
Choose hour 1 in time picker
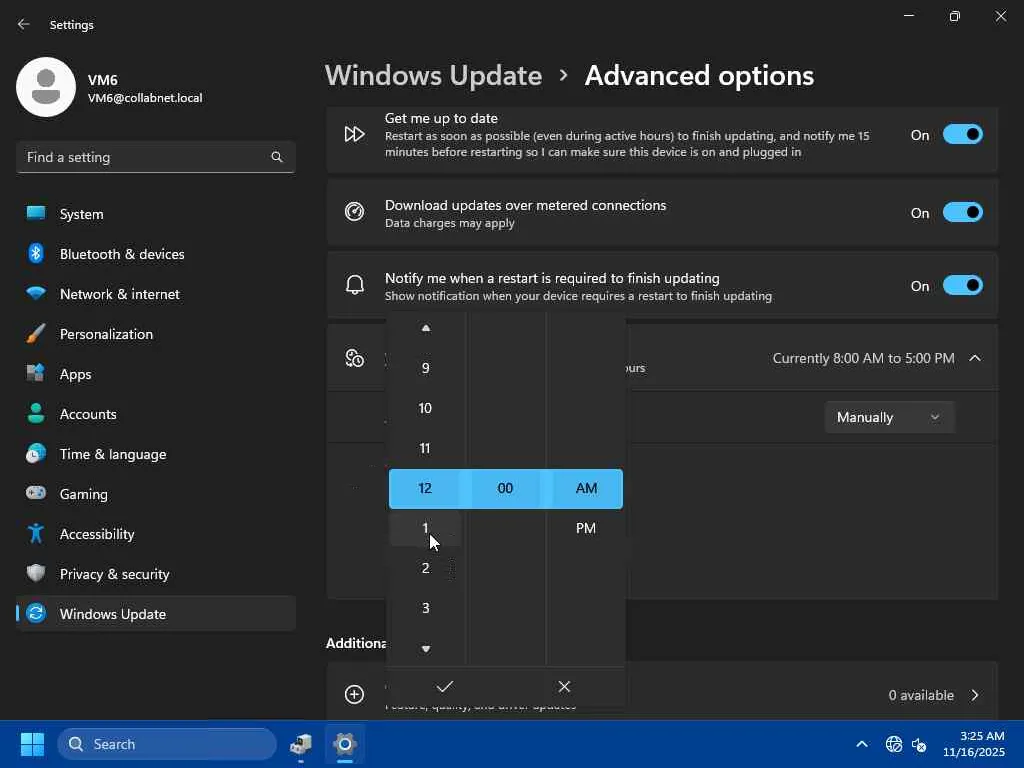(425, 528)
